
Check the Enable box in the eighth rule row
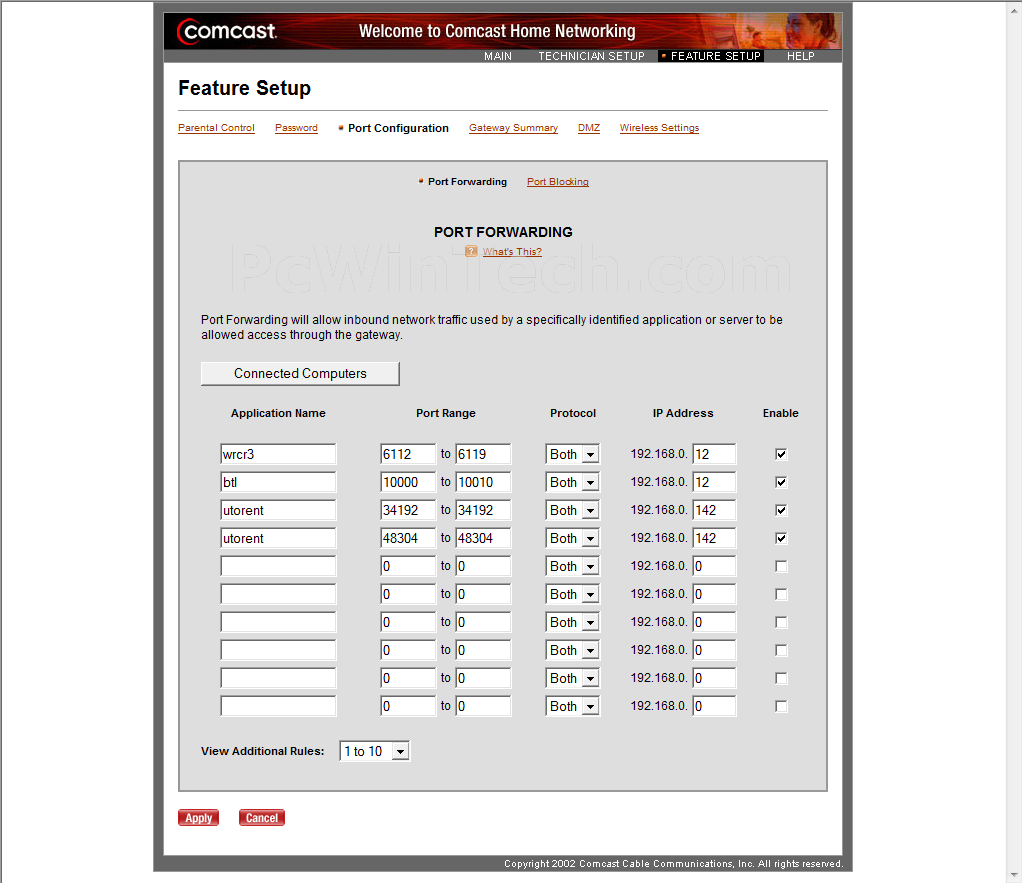[781, 650]
